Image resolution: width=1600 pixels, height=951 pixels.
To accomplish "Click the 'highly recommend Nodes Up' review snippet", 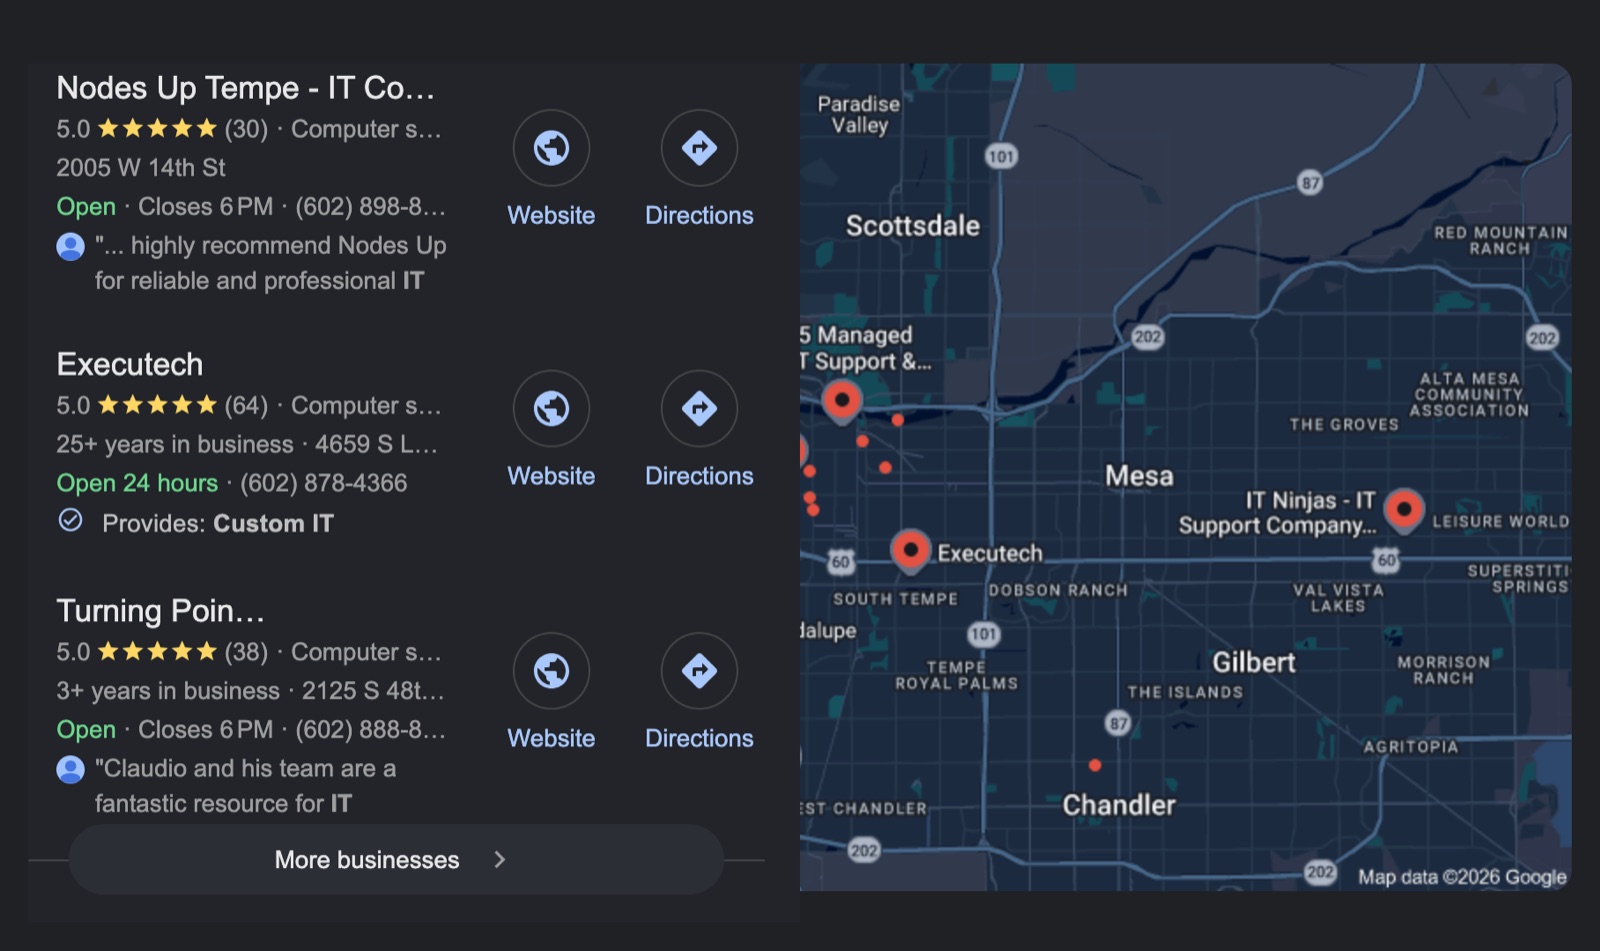I will point(271,263).
